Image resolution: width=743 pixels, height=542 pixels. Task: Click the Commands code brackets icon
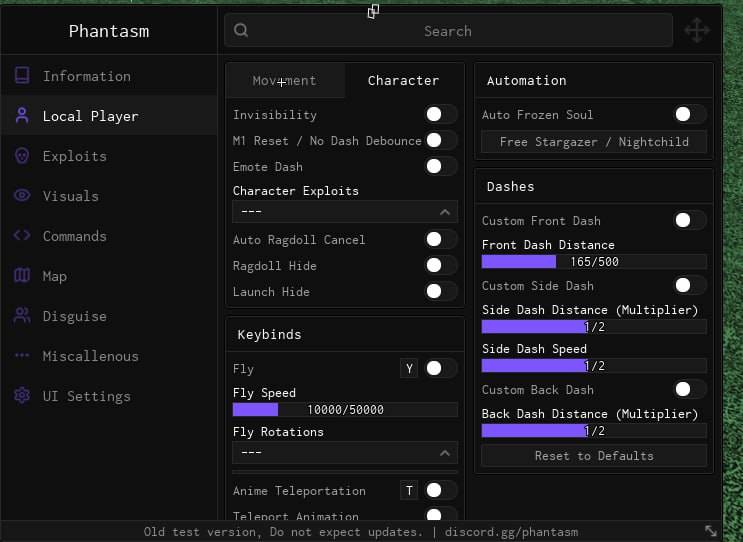(22, 235)
